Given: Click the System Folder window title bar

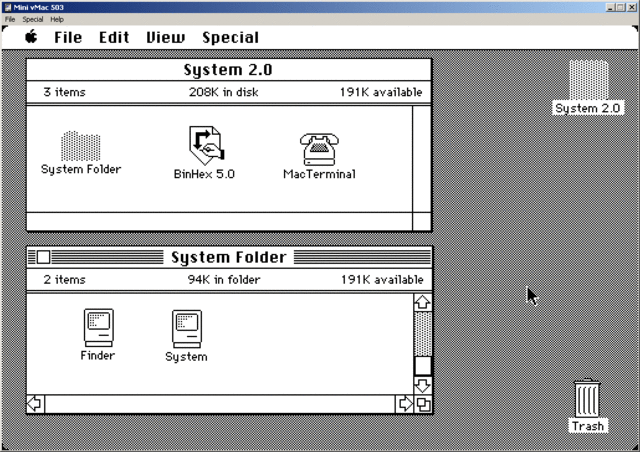Looking at the screenshot, I should [229, 257].
